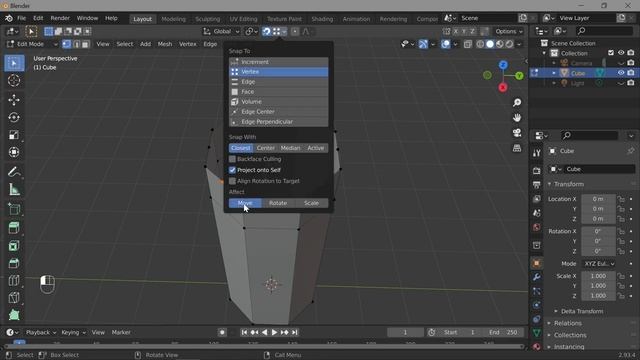Toggle Rotate in Affect options
This screenshot has height=360, width=640.
tap(278, 203)
